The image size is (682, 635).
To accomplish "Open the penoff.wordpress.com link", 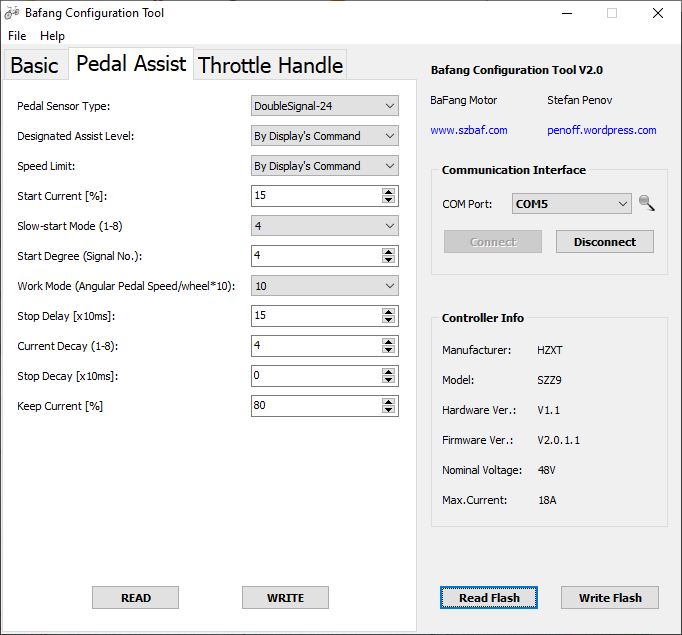I will tap(602, 130).
